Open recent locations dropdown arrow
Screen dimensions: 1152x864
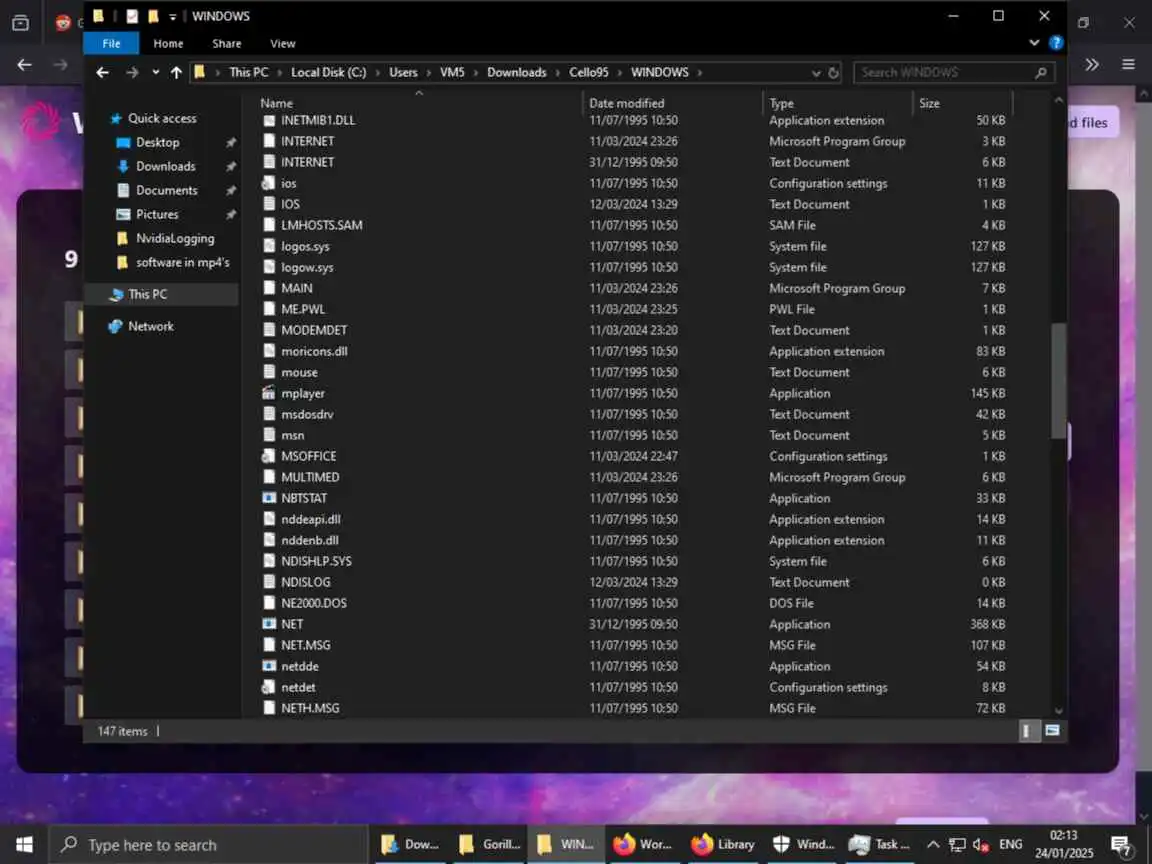click(x=156, y=72)
